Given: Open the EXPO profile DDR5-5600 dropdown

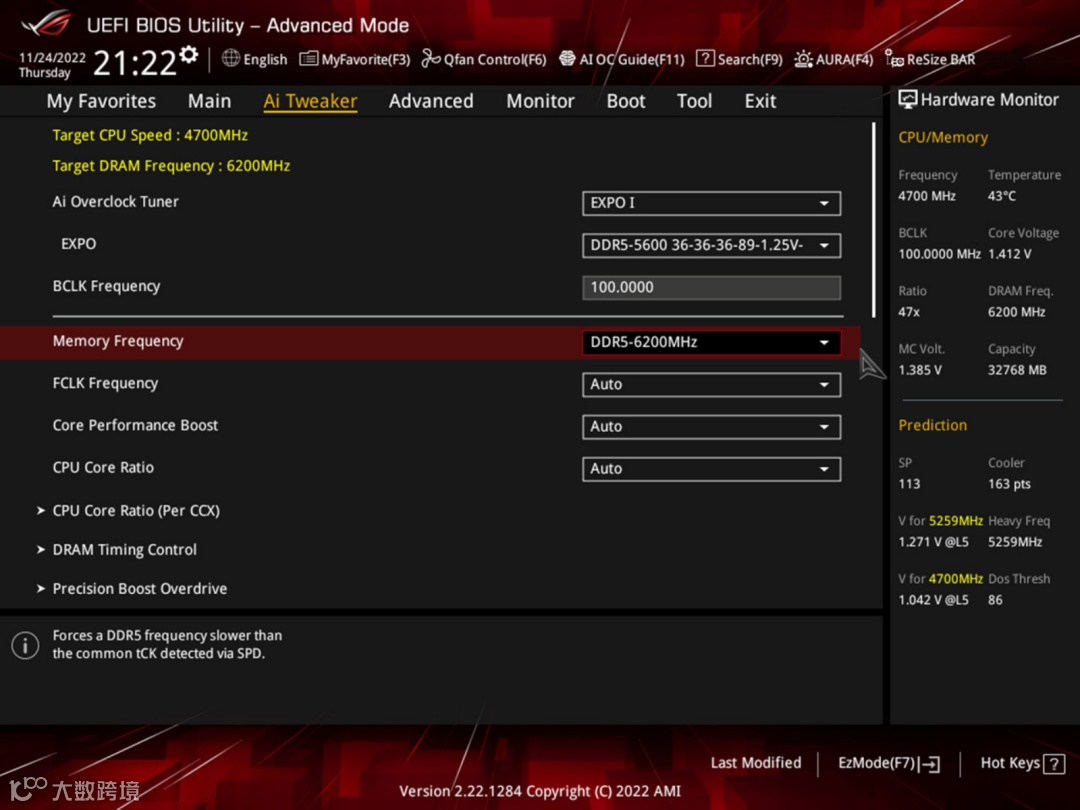Looking at the screenshot, I should pos(712,245).
